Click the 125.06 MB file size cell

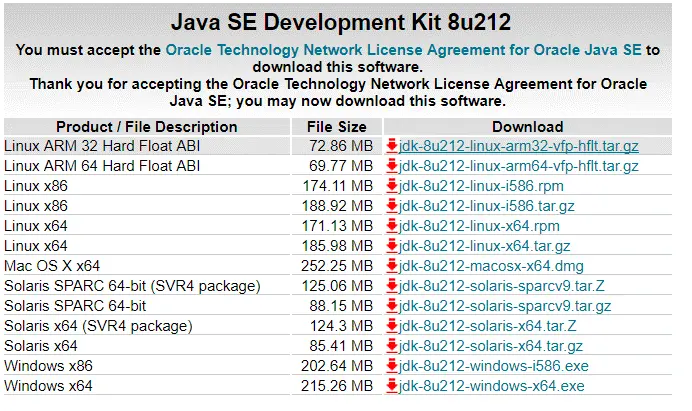(338, 286)
